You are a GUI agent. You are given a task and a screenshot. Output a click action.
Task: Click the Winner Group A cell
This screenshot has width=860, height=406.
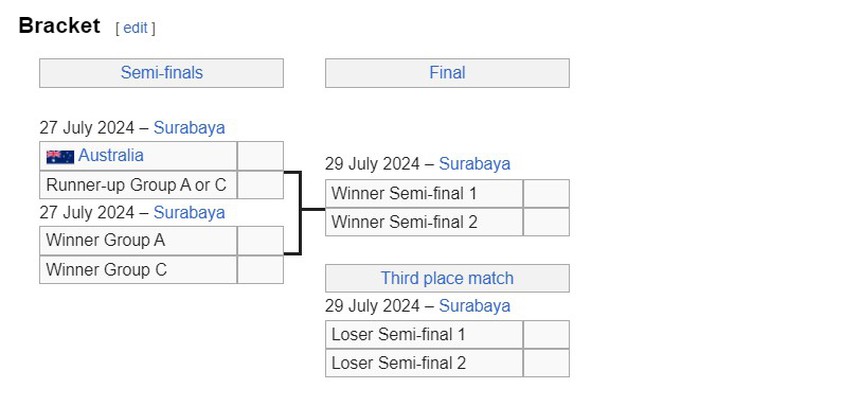(138, 241)
